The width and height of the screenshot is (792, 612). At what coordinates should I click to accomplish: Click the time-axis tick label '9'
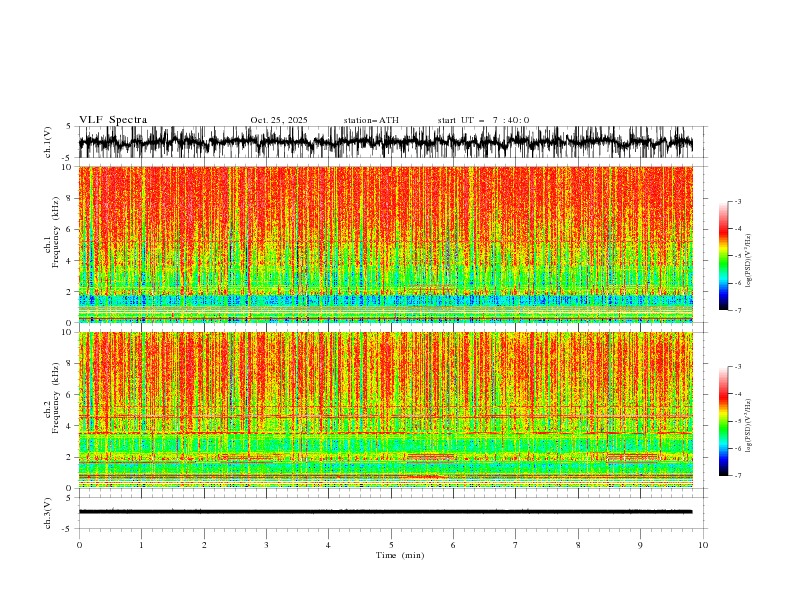(640, 545)
